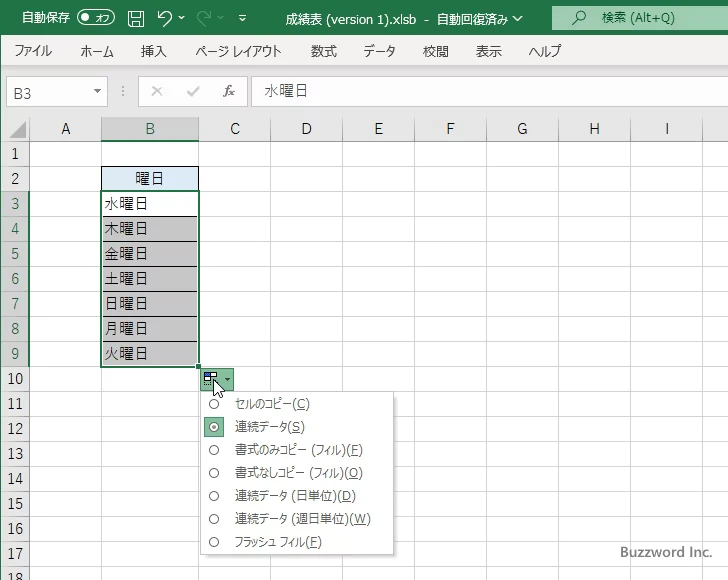728x580 pixels.
Task: Click the formula bar Cancel X icon
Action: pos(157,91)
